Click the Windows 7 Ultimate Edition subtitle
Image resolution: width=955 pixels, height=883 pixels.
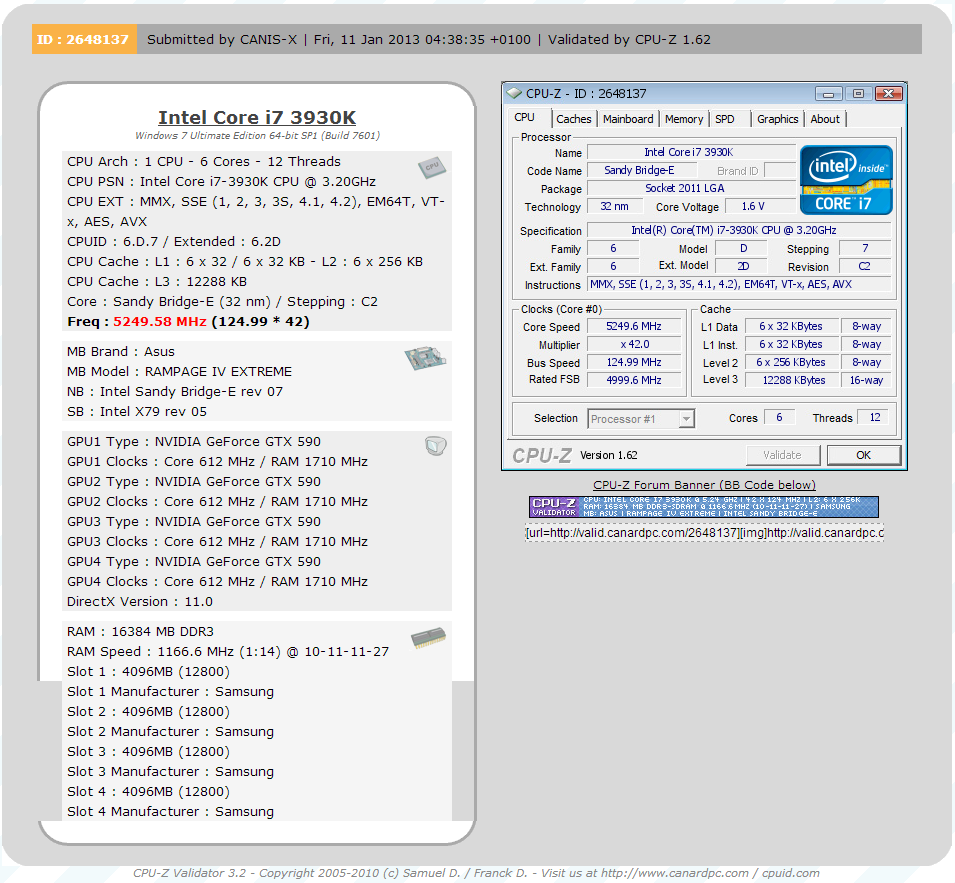257,135
